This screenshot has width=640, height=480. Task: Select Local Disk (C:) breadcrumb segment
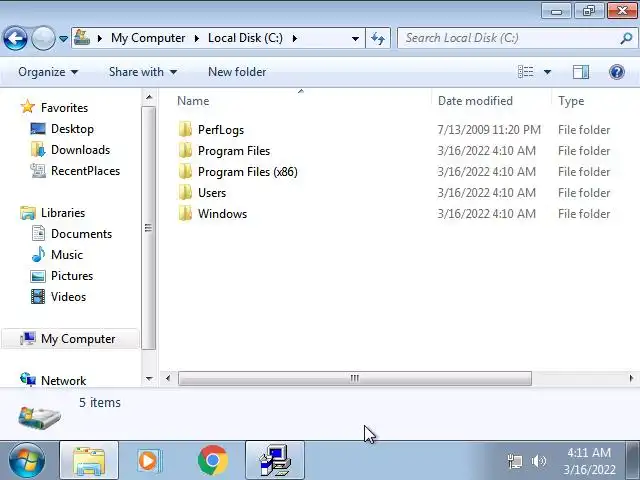pyautogui.click(x=245, y=38)
